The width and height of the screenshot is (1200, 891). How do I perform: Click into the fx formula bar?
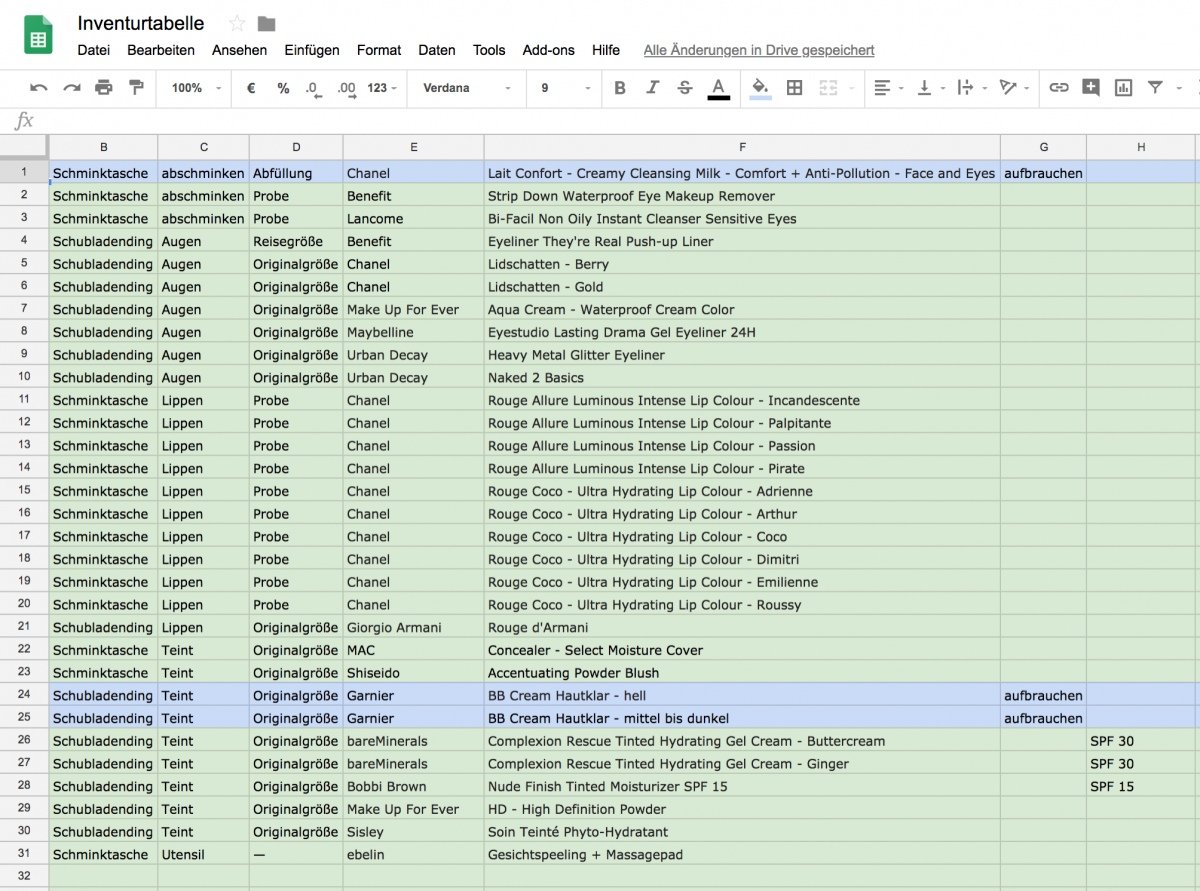(x=620, y=121)
